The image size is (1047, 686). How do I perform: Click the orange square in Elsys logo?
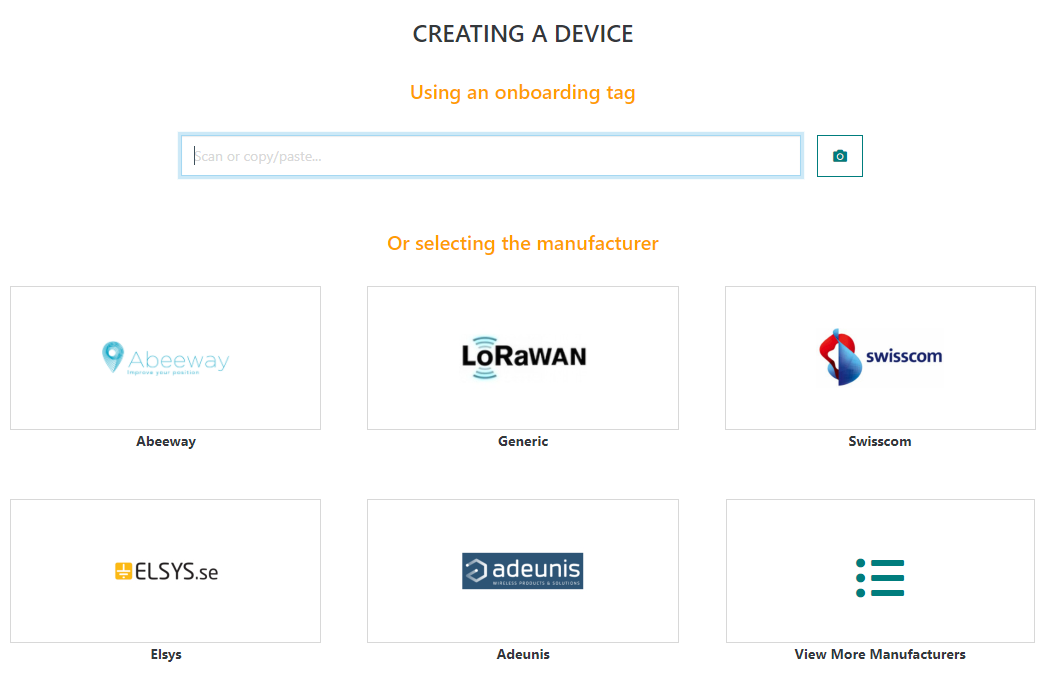click(x=124, y=572)
